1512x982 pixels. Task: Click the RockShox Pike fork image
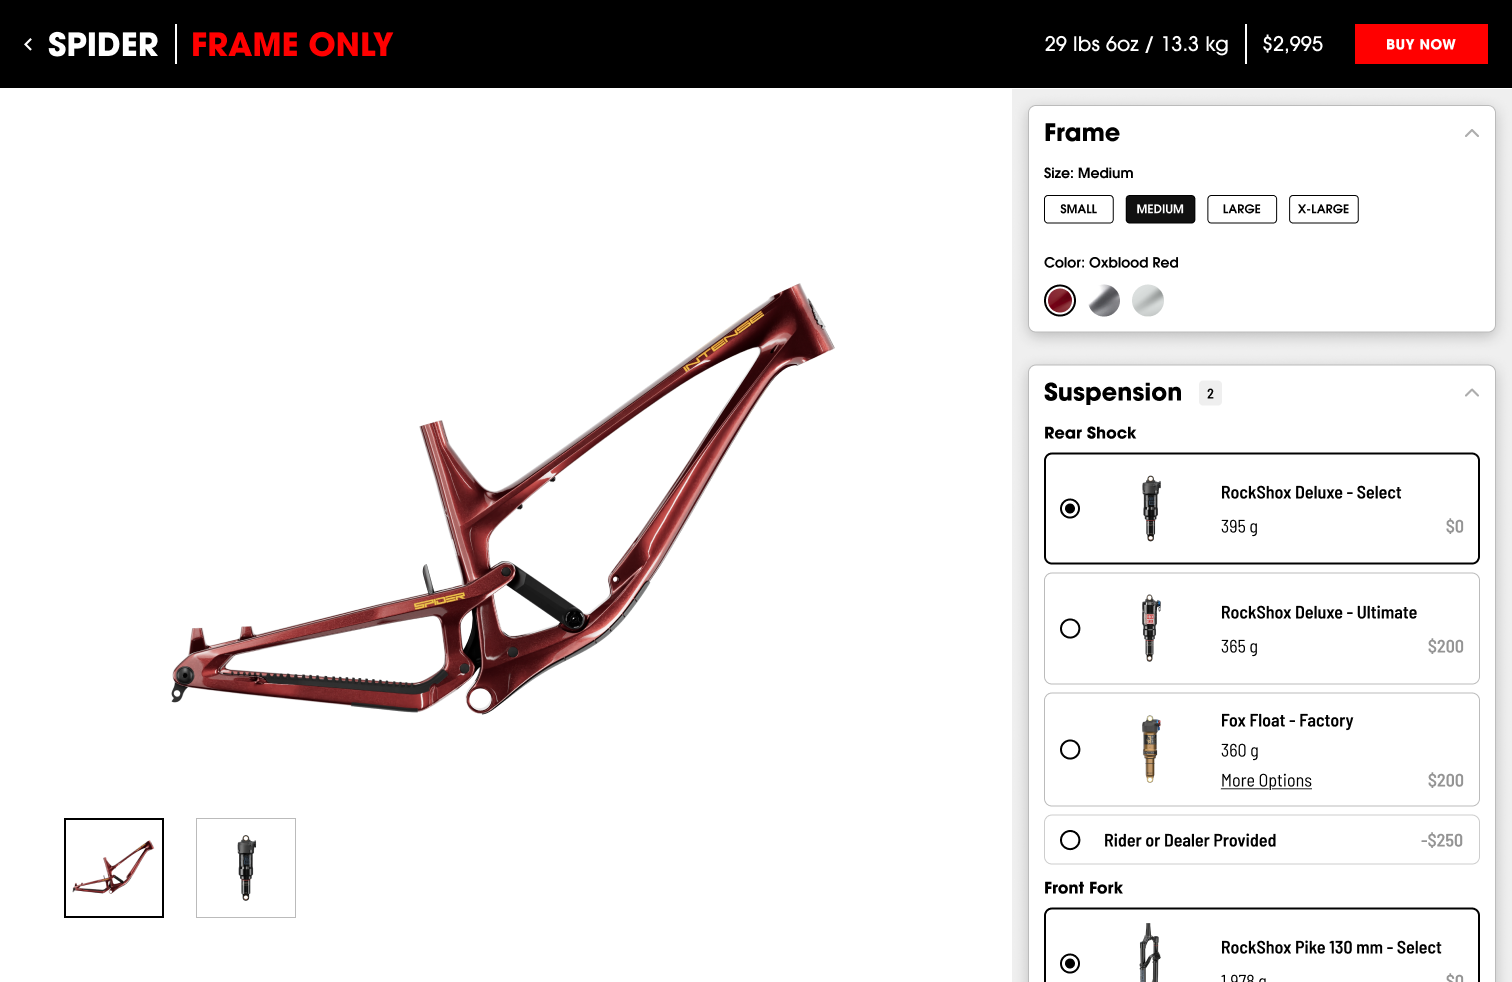(1150, 953)
